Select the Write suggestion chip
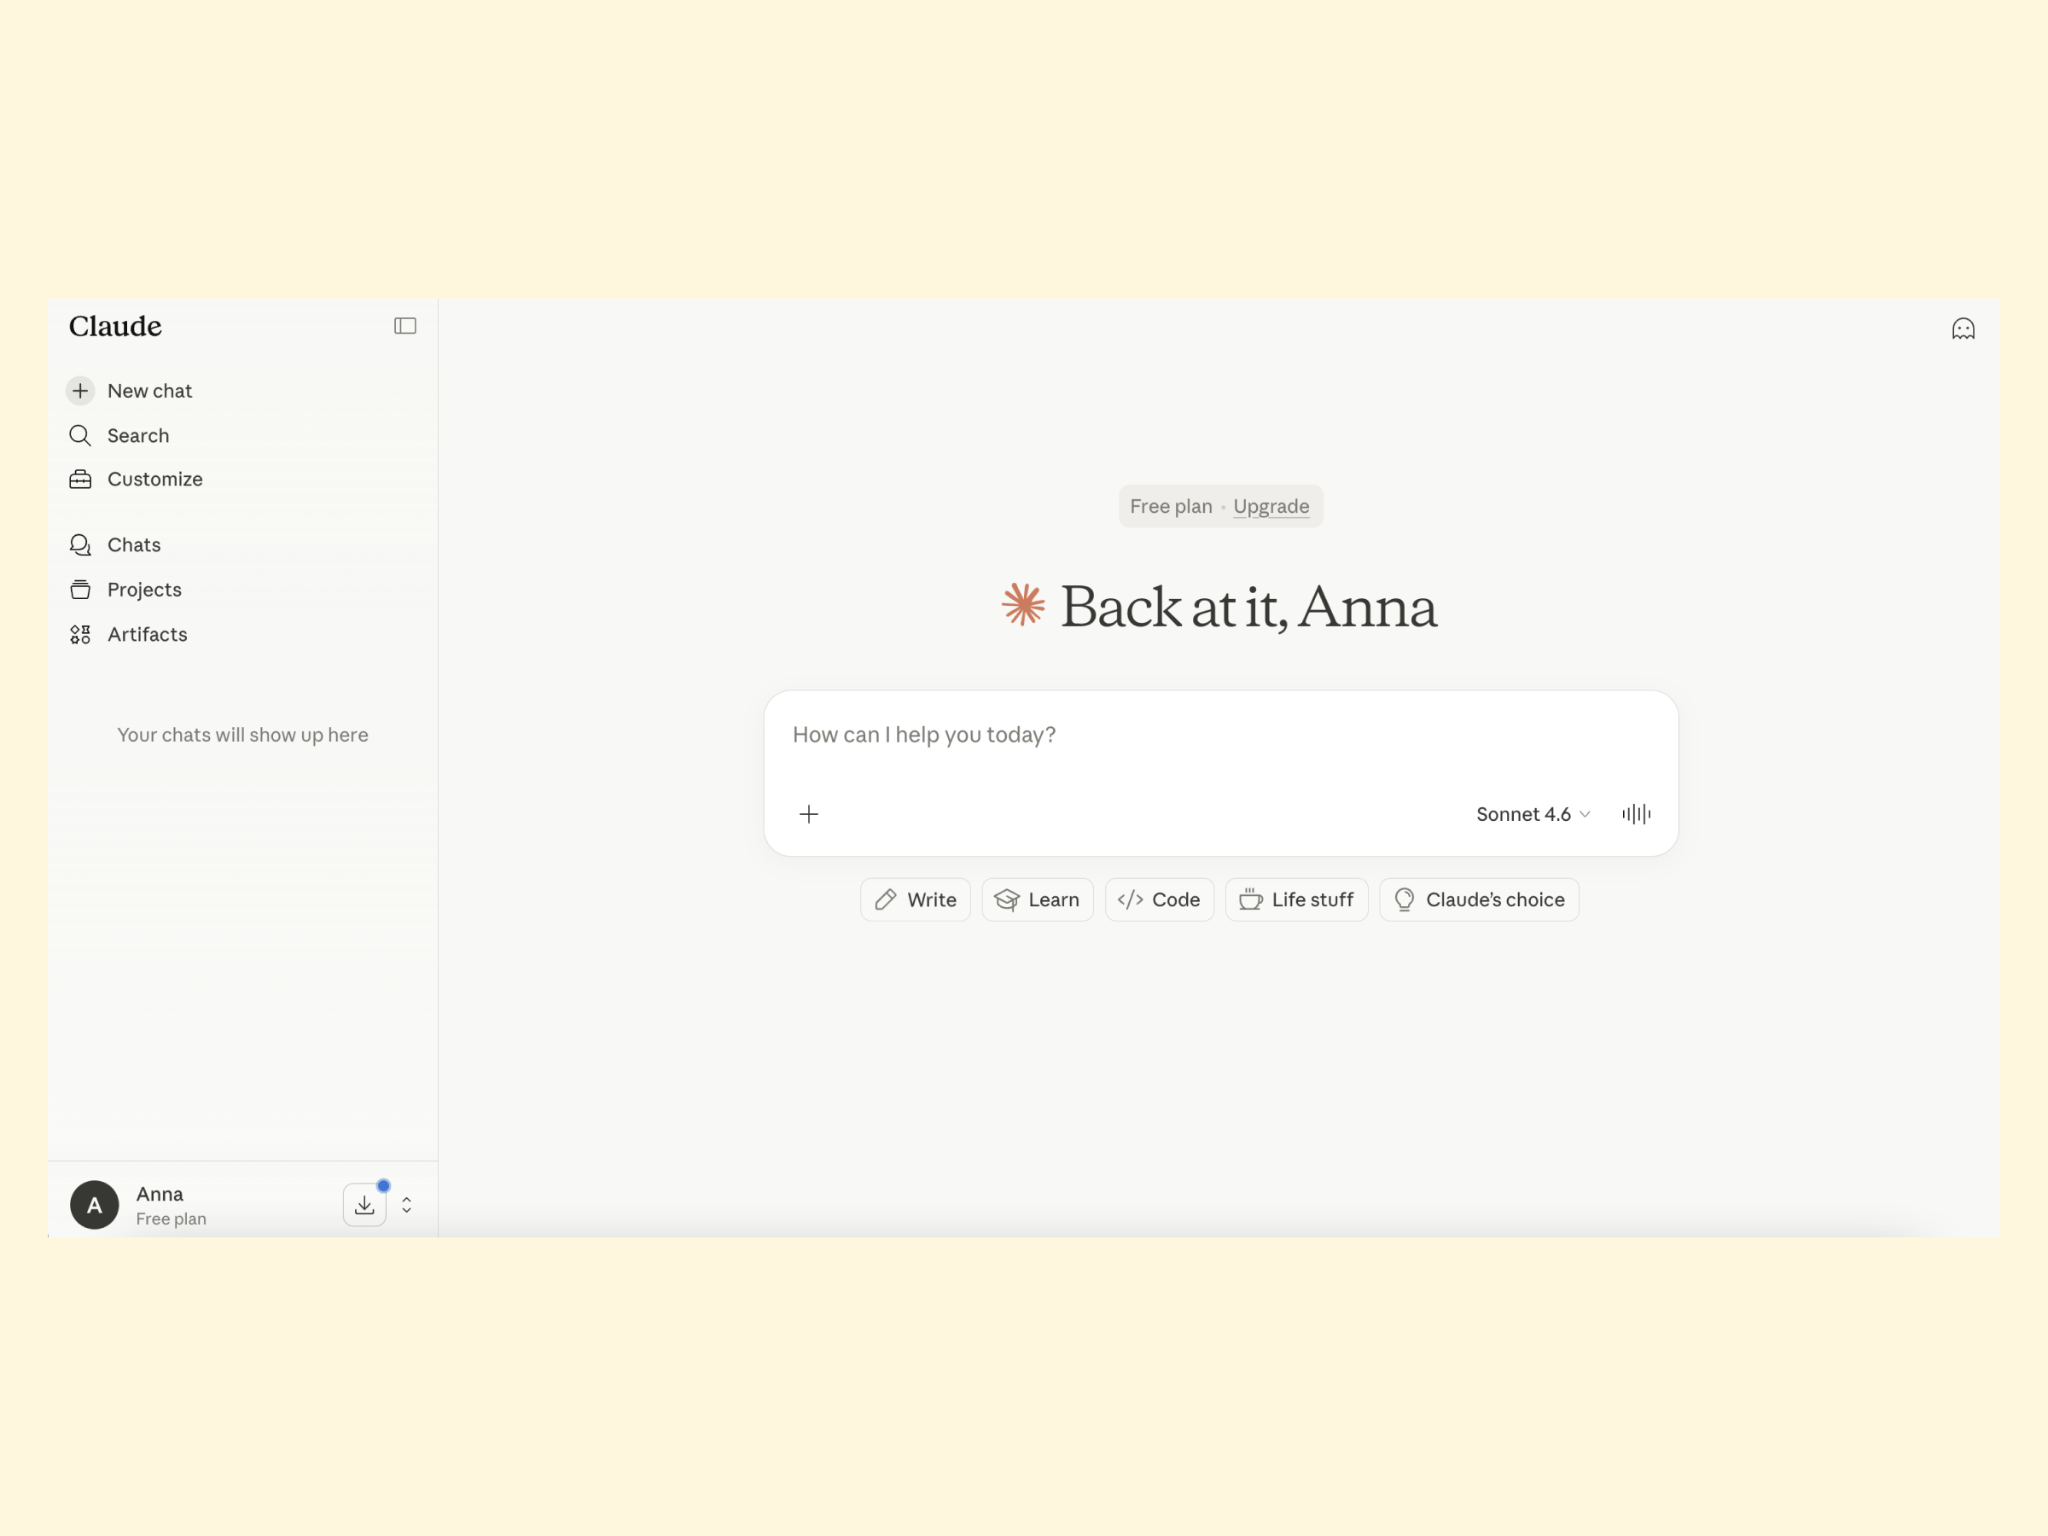This screenshot has width=2048, height=1536. pos(915,900)
